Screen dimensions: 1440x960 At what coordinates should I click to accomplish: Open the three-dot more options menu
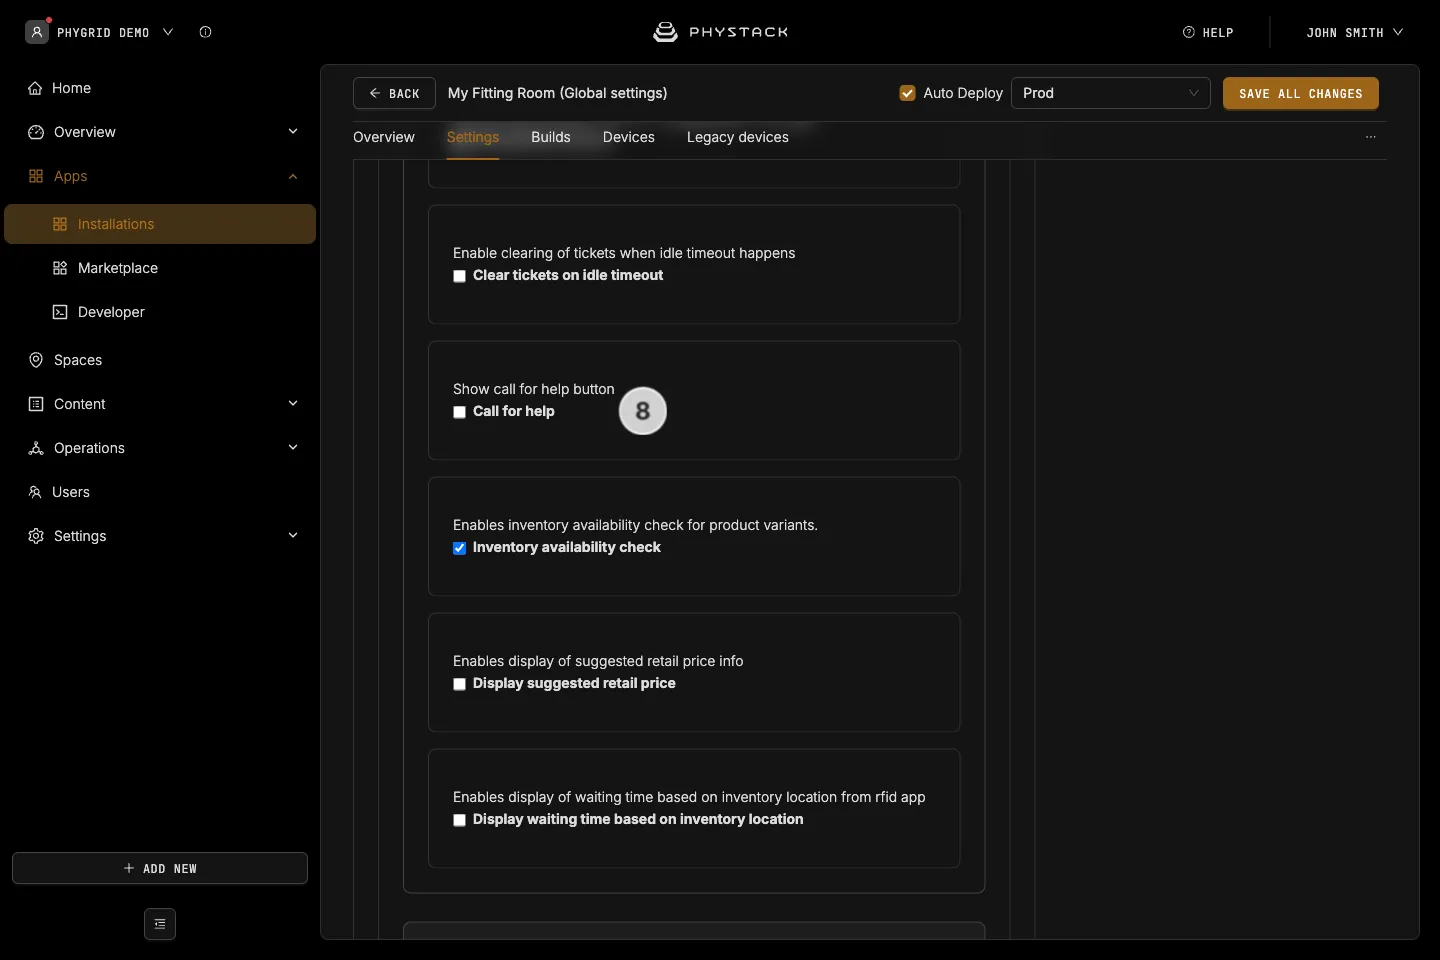coord(1371,137)
